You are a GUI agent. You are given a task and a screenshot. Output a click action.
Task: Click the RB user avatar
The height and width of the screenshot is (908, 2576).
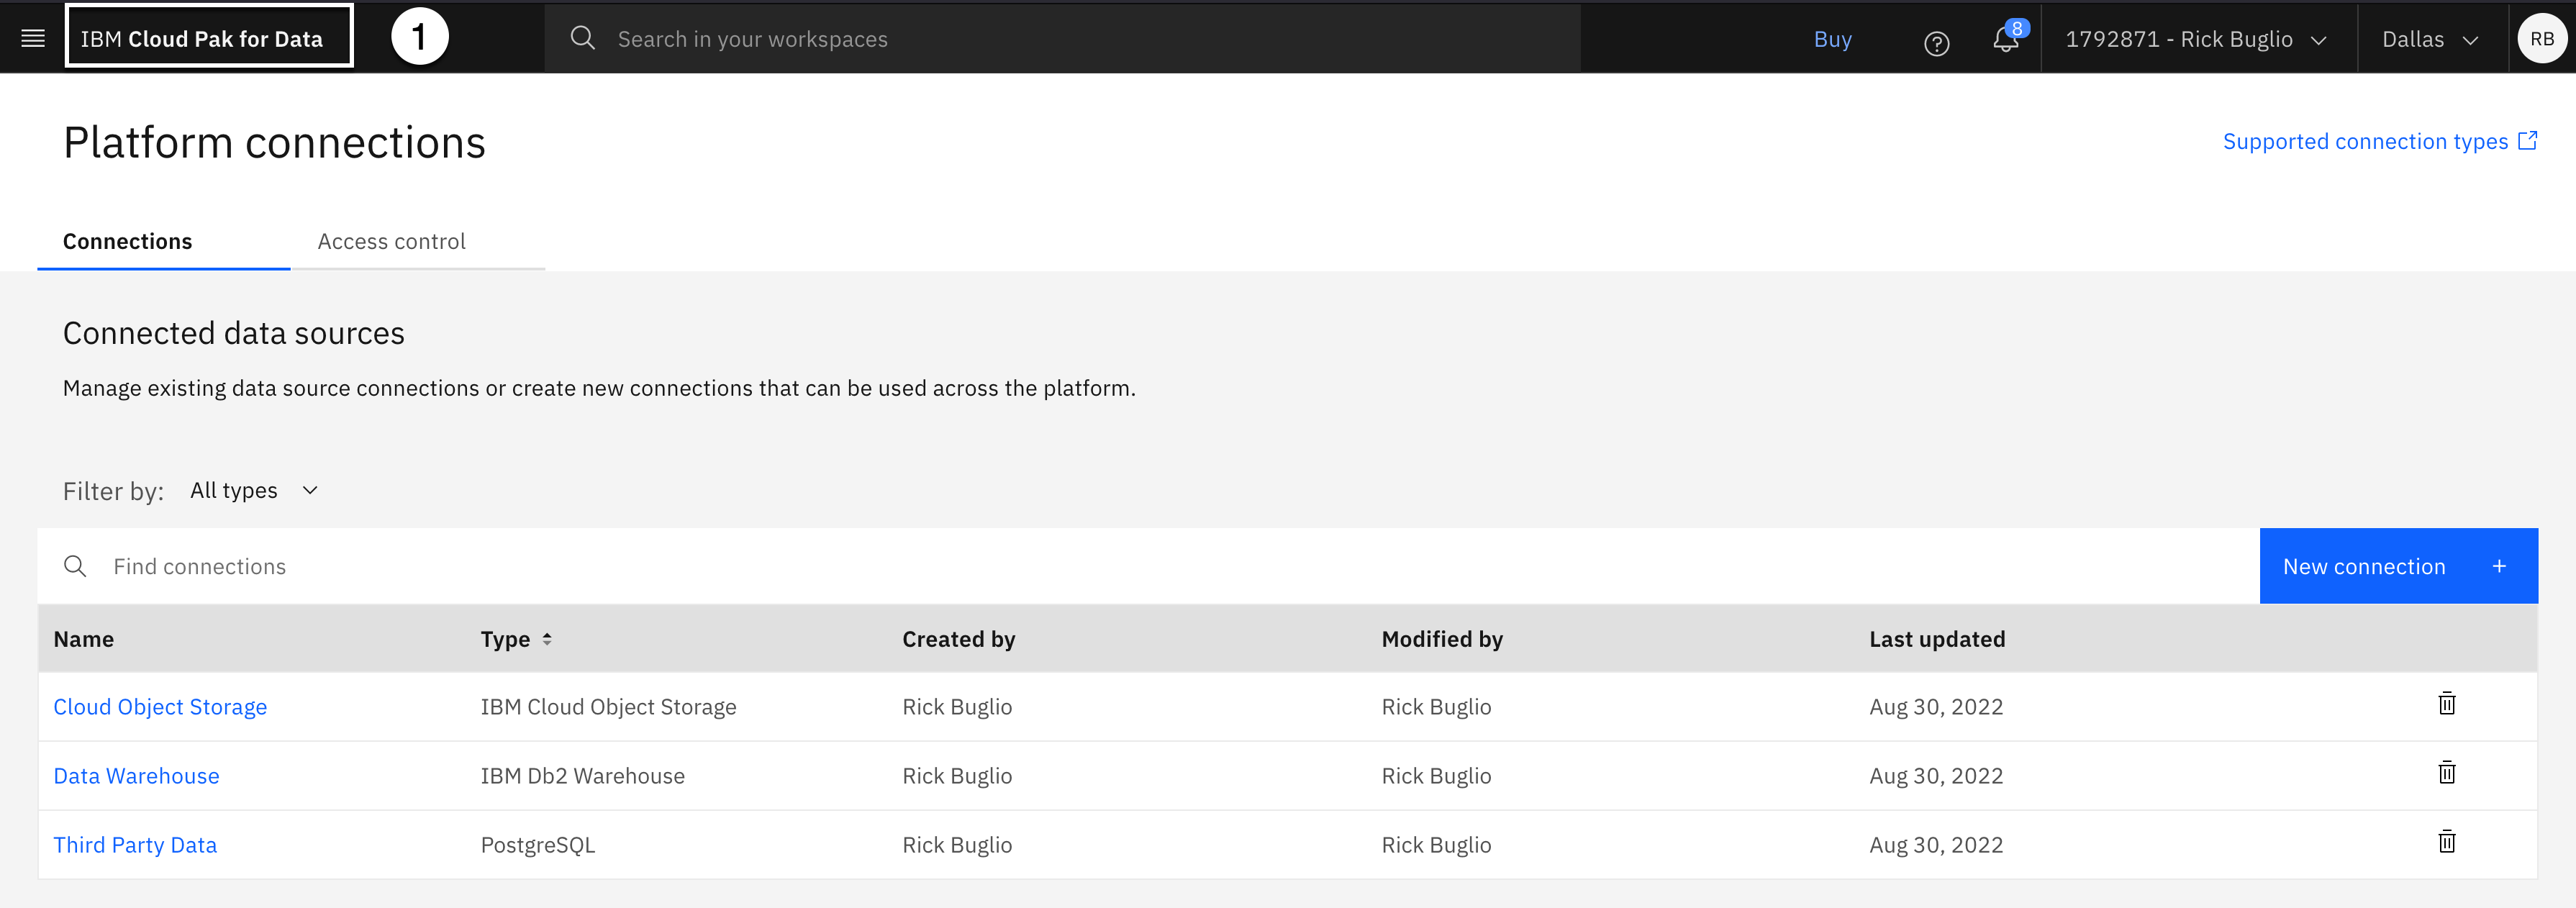tap(2541, 39)
